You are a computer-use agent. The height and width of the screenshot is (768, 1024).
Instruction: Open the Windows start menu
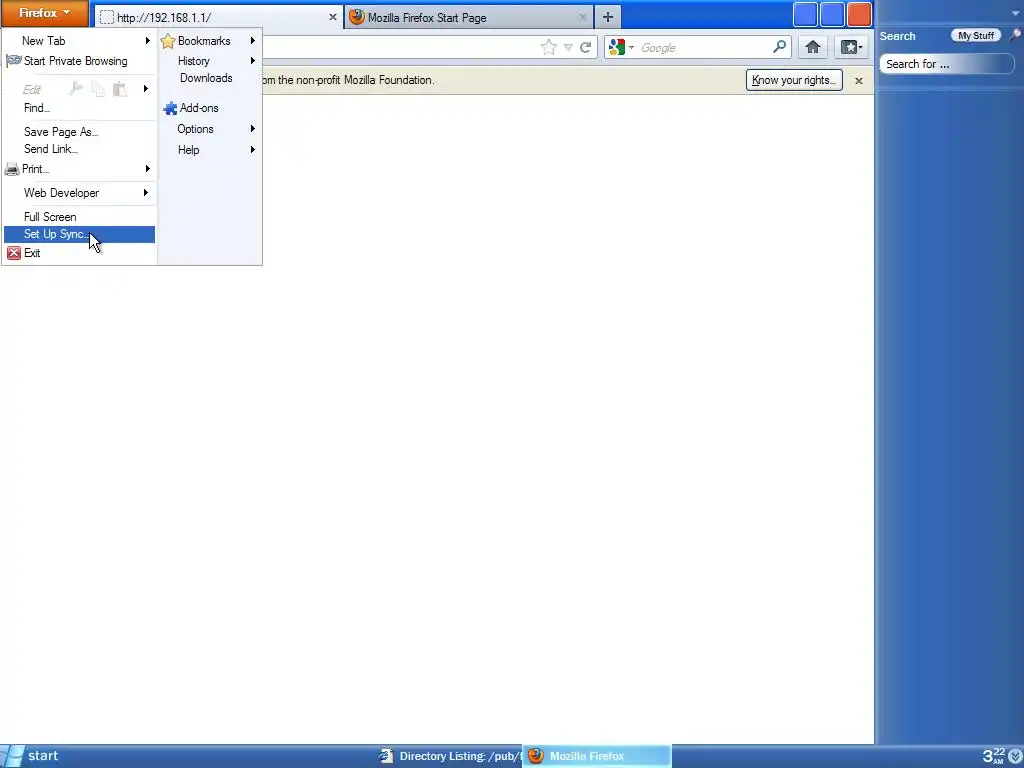click(x=31, y=756)
